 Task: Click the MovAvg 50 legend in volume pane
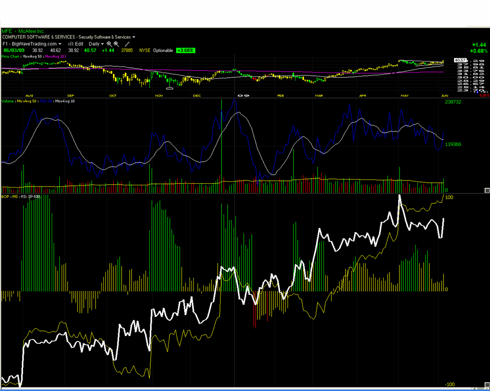tap(26, 101)
